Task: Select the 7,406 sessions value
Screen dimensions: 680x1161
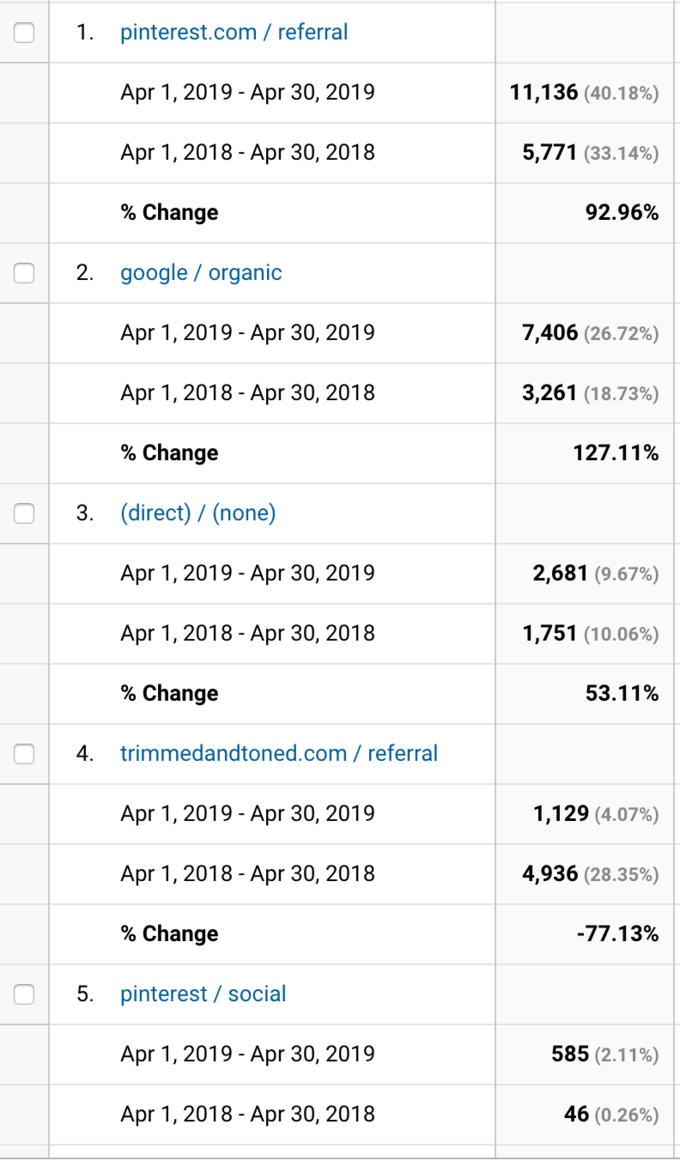Action: tap(550, 333)
